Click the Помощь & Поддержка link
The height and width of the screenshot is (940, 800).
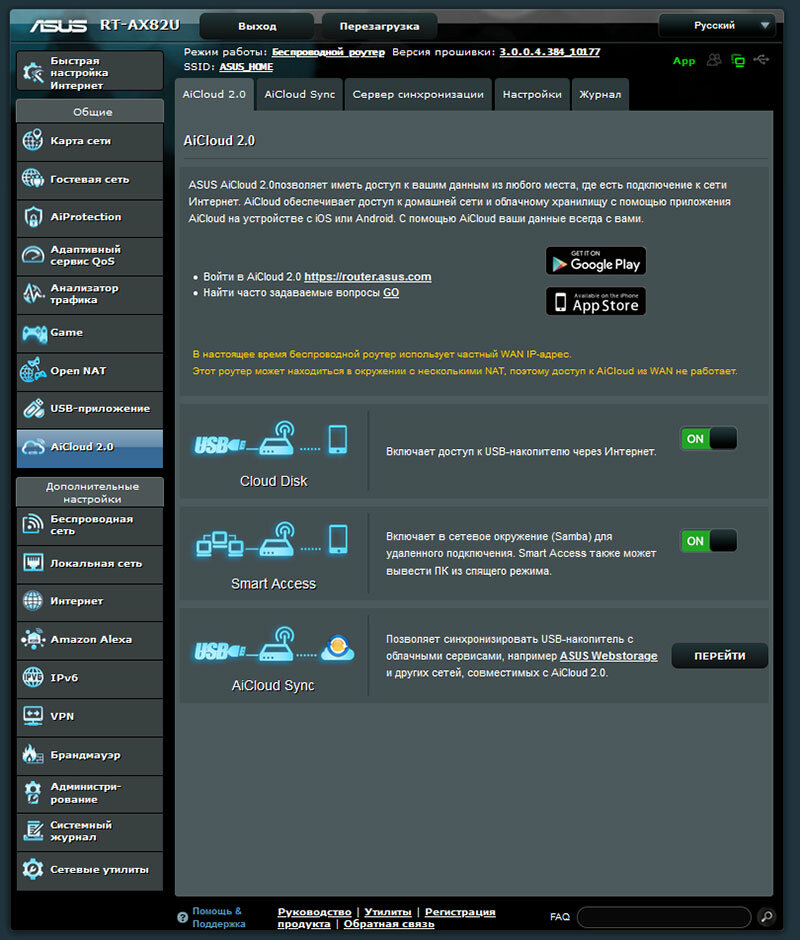pyautogui.click(x=218, y=917)
